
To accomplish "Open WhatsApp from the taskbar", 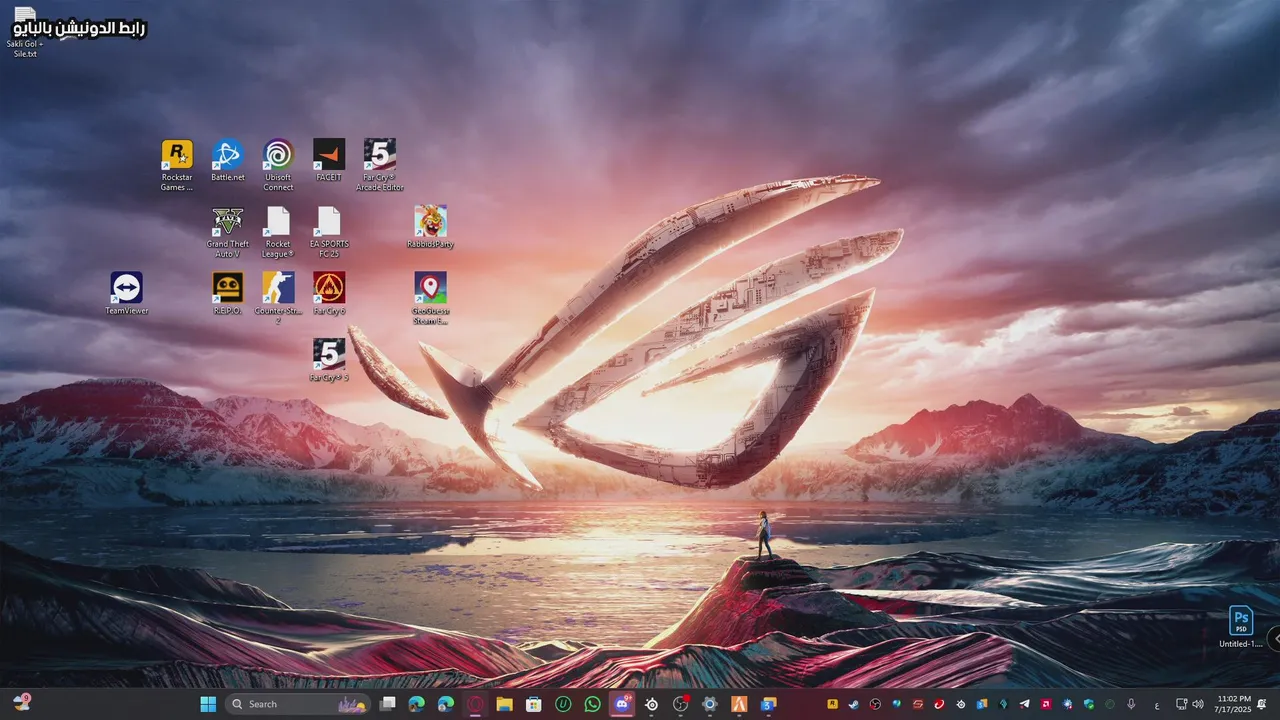I will click(593, 704).
